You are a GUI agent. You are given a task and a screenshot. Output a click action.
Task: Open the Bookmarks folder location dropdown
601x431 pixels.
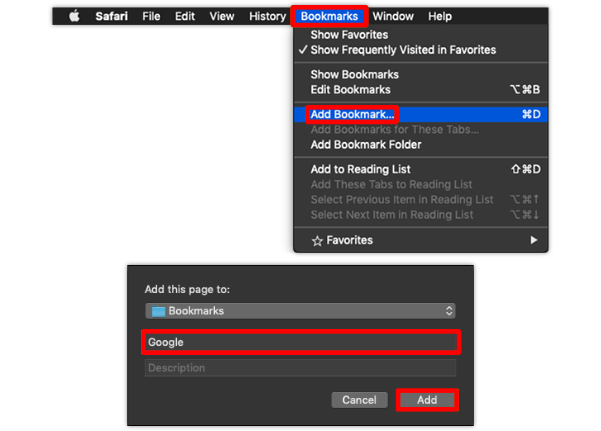pos(300,311)
